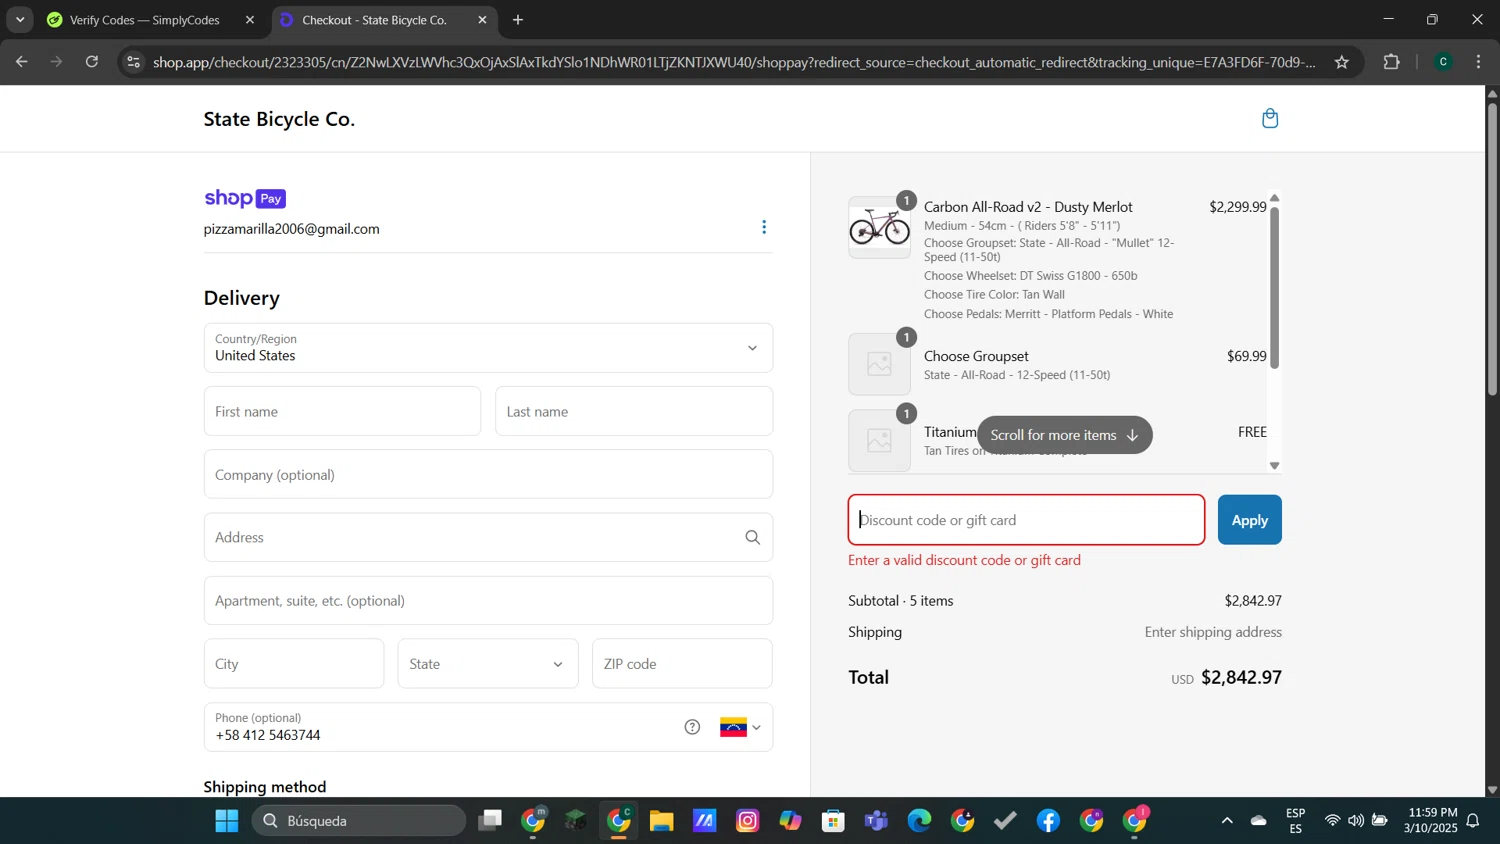The image size is (1500, 844).
Task: Open the Shop Pay account options menu
Action: [764, 227]
